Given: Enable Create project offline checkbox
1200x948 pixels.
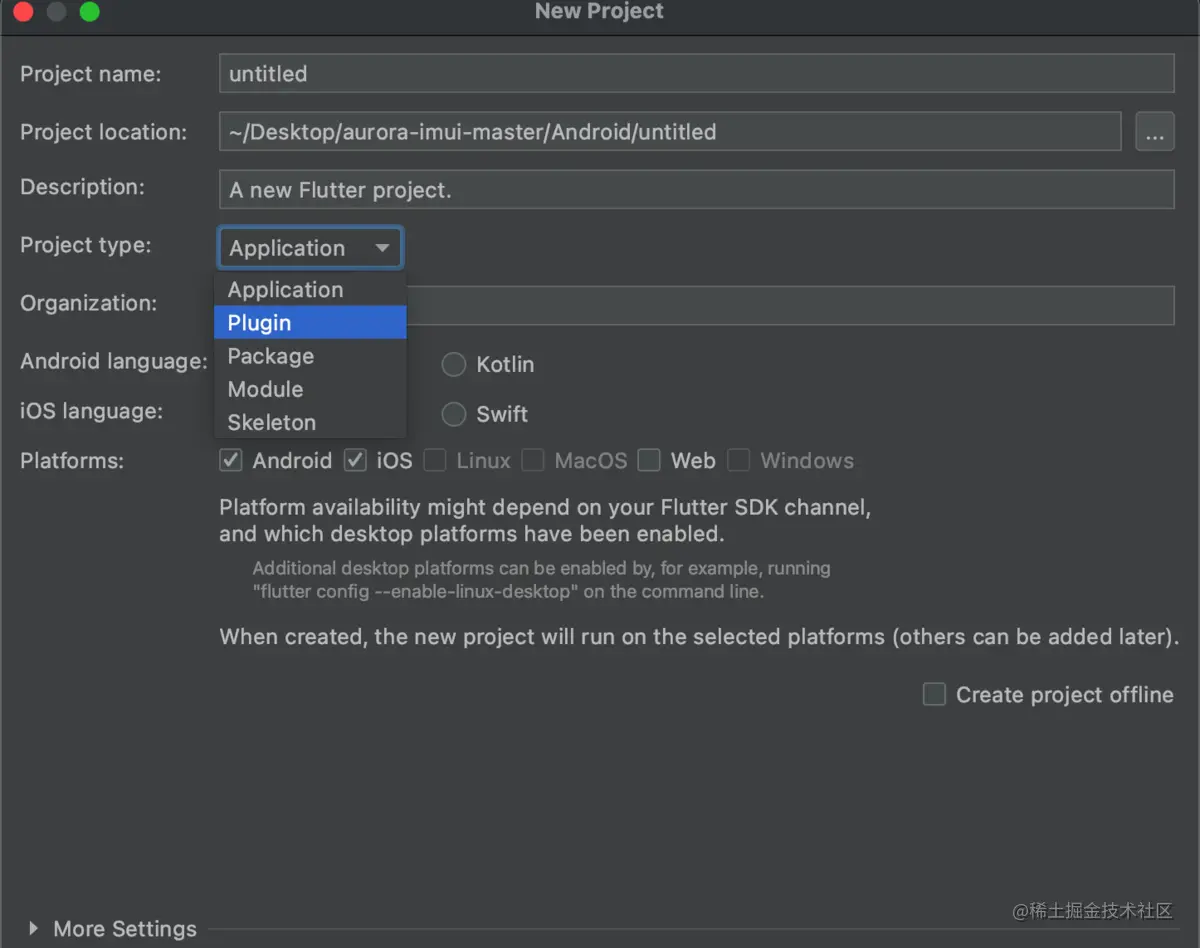Looking at the screenshot, I should click(934, 695).
